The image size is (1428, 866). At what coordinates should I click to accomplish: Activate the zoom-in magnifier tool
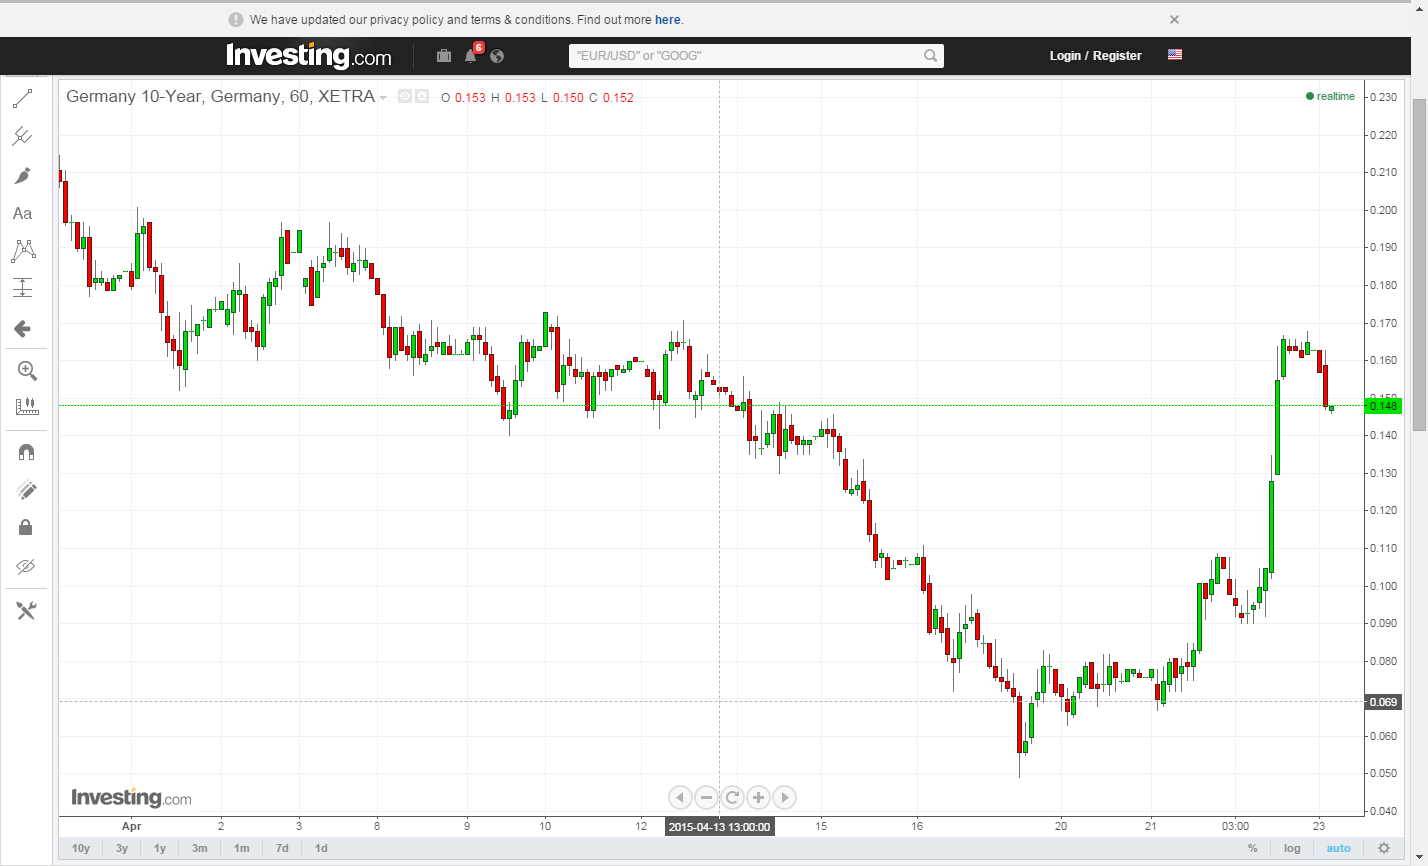(27, 371)
